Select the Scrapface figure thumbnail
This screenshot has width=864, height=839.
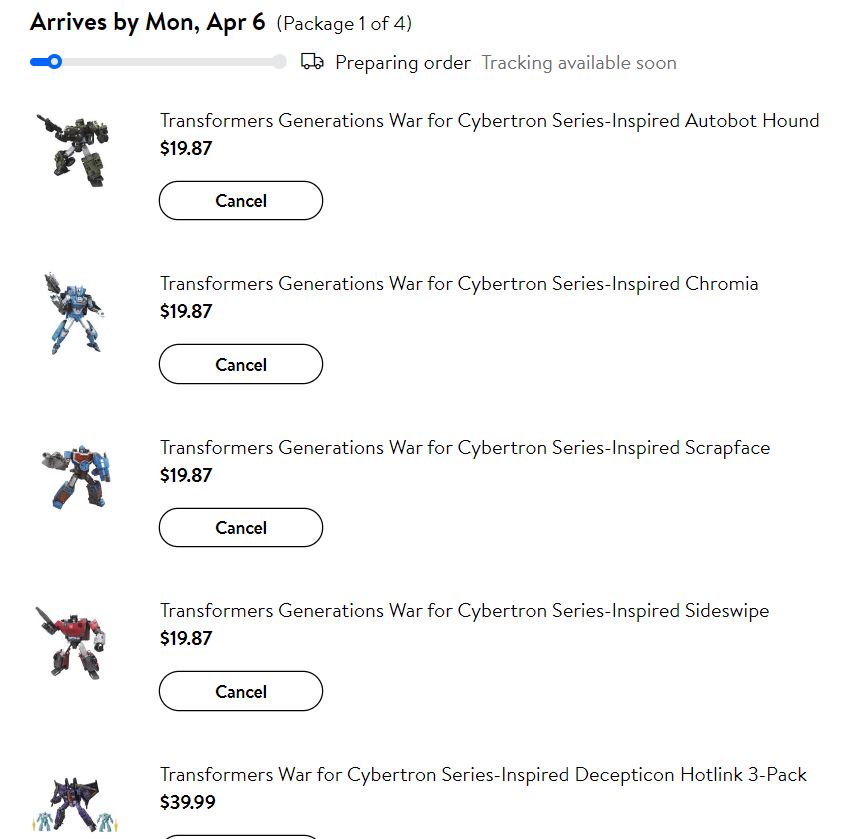point(76,476)
